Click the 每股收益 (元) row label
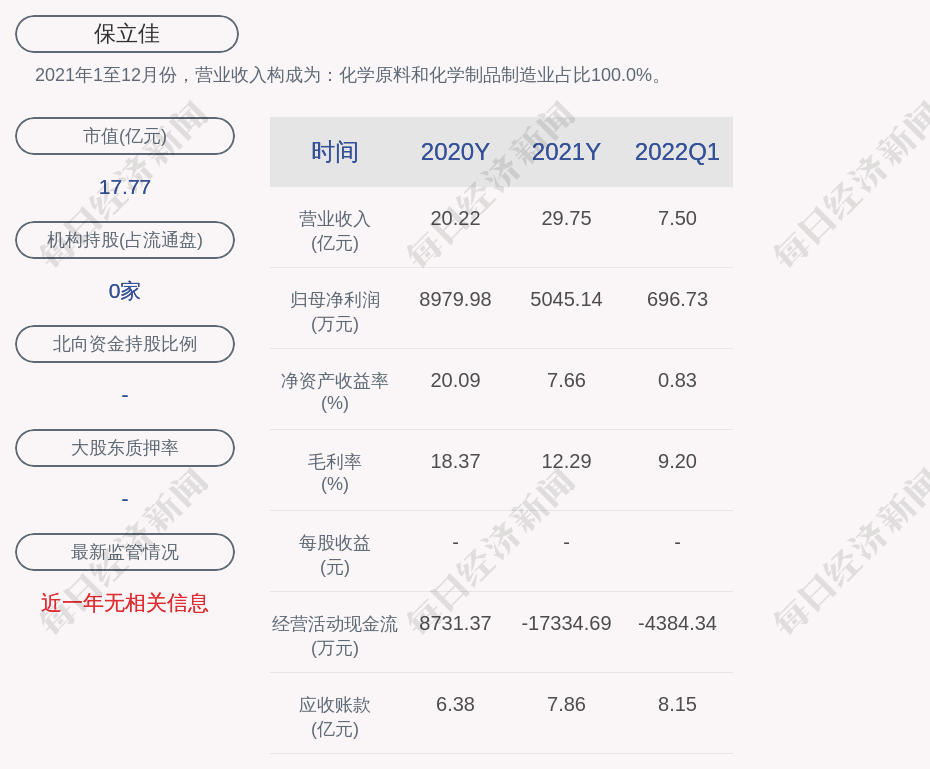The image size is (930, 769). [335, 555]
